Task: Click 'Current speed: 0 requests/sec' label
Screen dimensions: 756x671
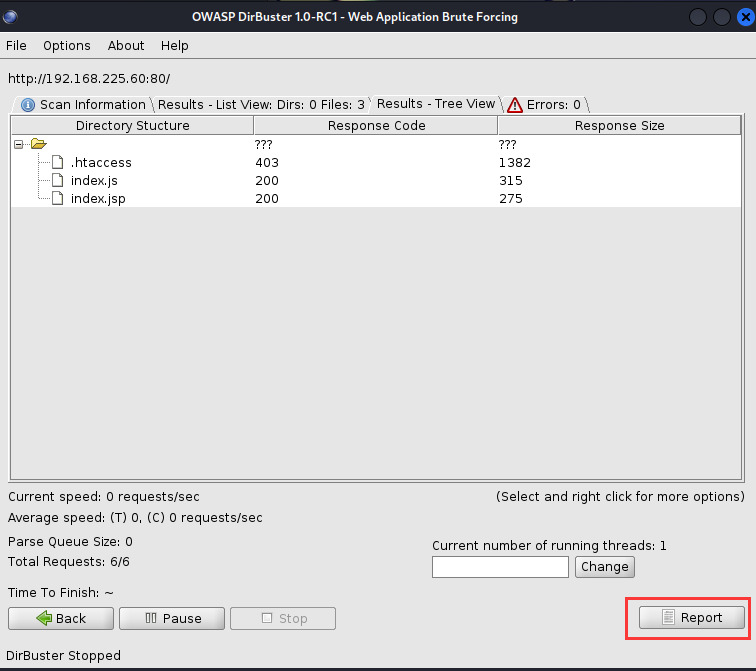Action: 104,497
